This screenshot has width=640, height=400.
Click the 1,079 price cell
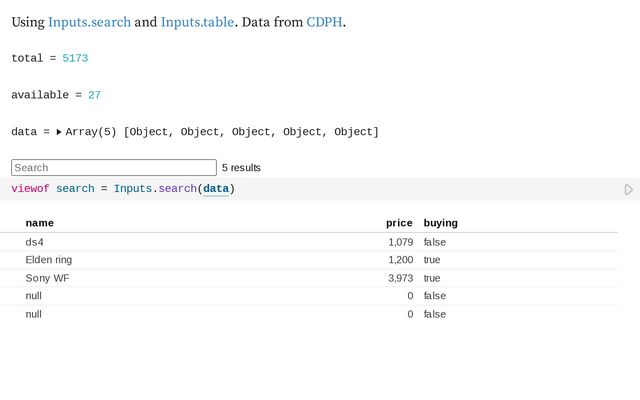click(x=400, y=242)
